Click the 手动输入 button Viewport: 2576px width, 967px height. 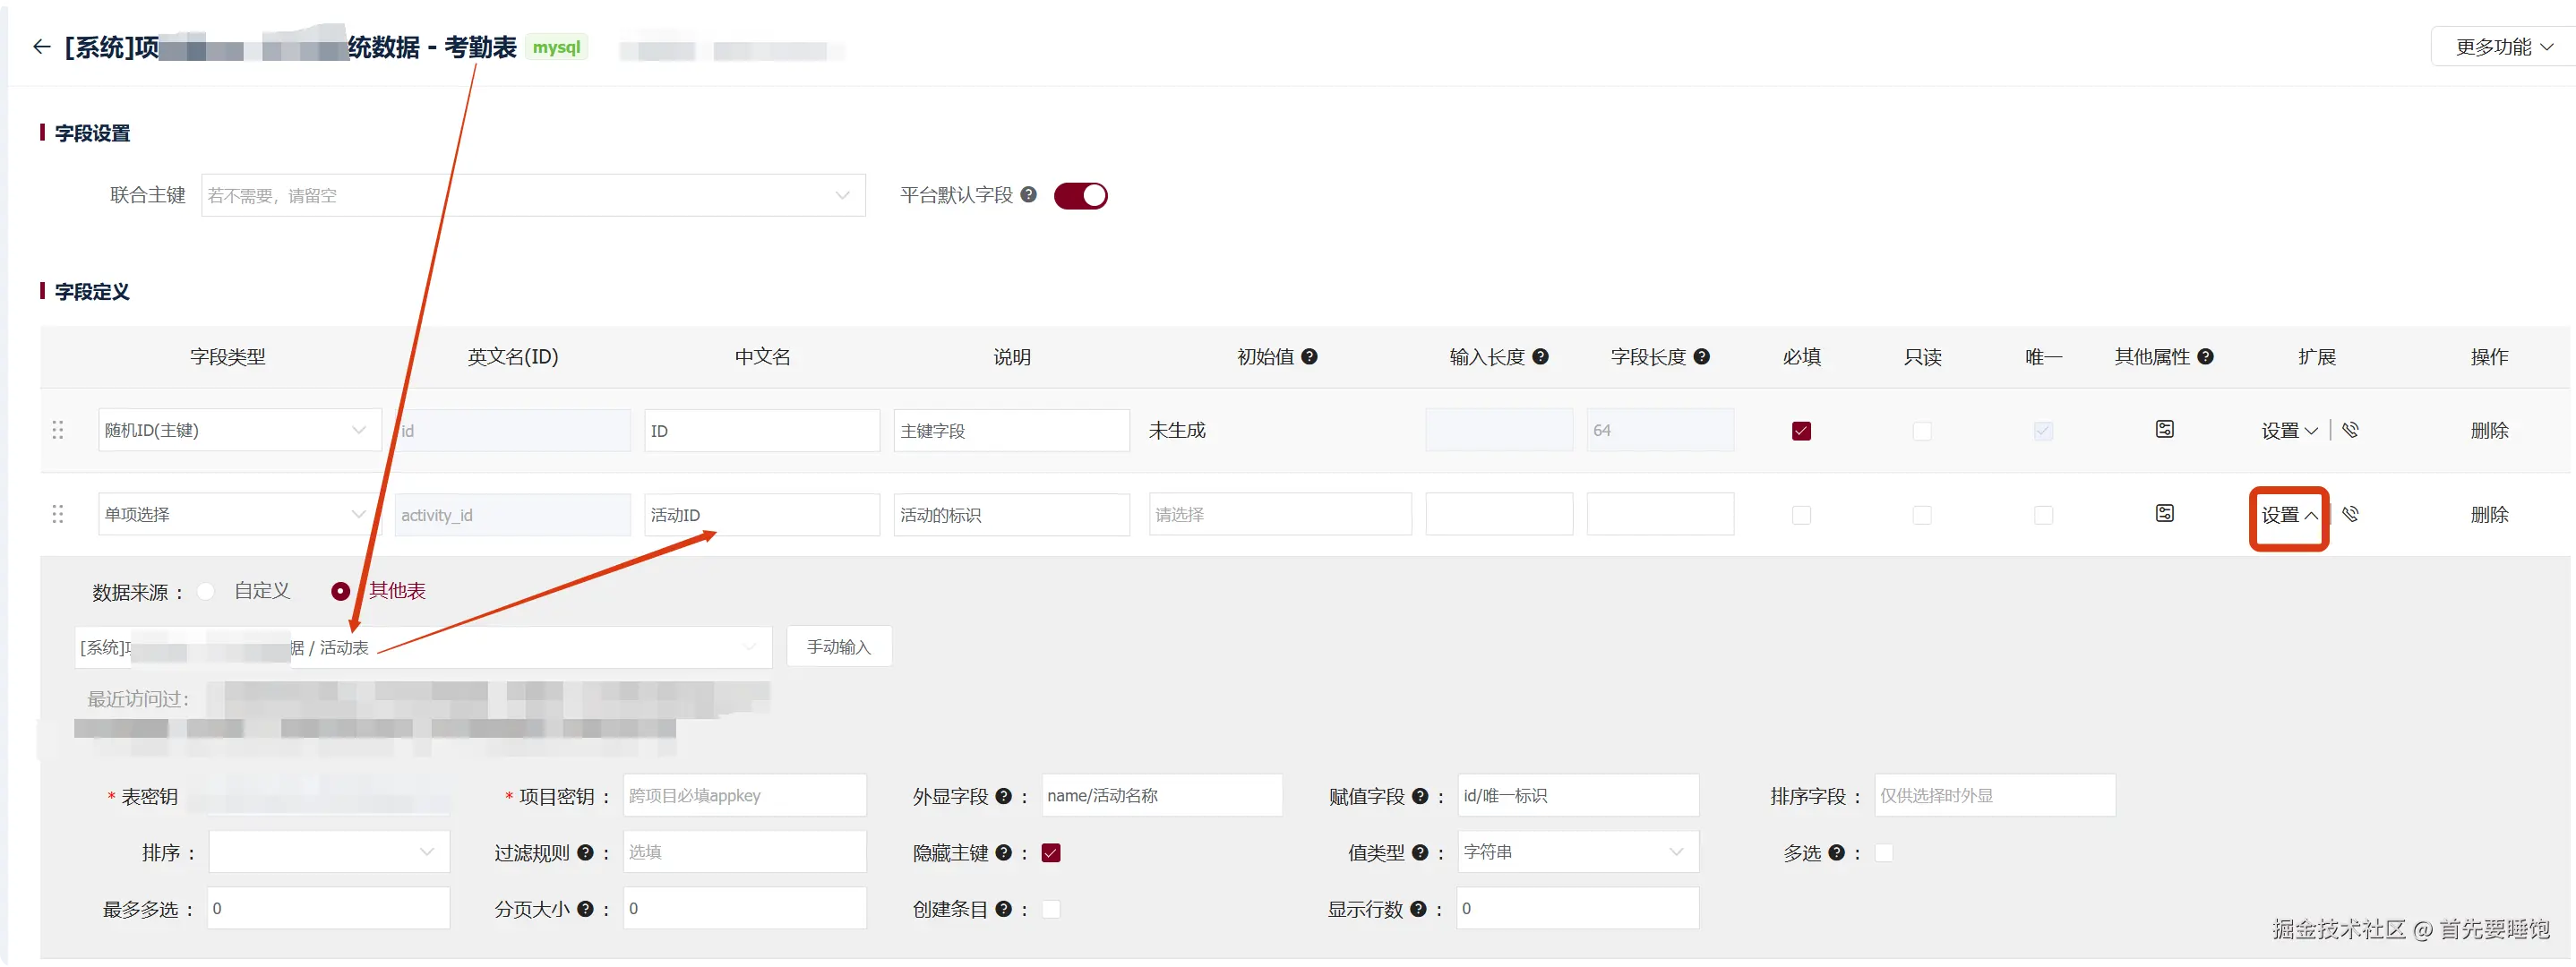[x=838, y=647]
